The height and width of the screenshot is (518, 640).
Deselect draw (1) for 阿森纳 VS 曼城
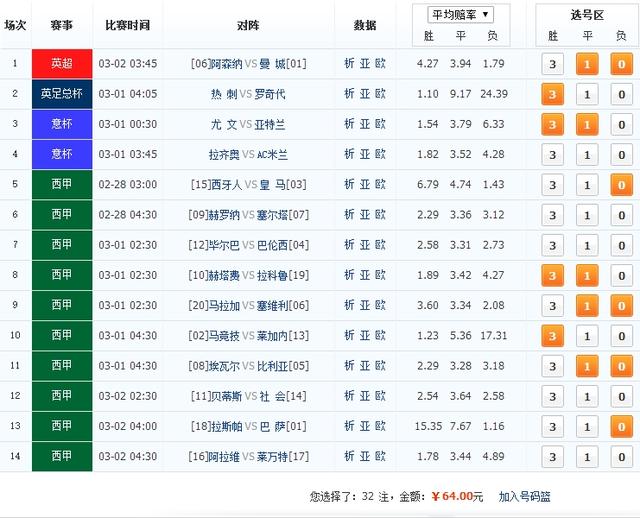click(x=587, y=64)
